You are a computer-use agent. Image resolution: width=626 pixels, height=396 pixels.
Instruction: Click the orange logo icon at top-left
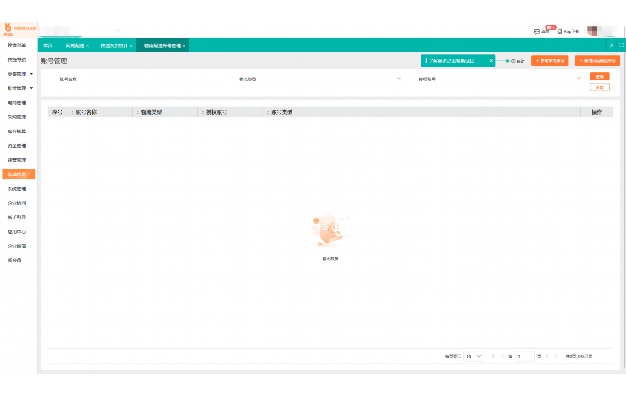tap(8, 28)
